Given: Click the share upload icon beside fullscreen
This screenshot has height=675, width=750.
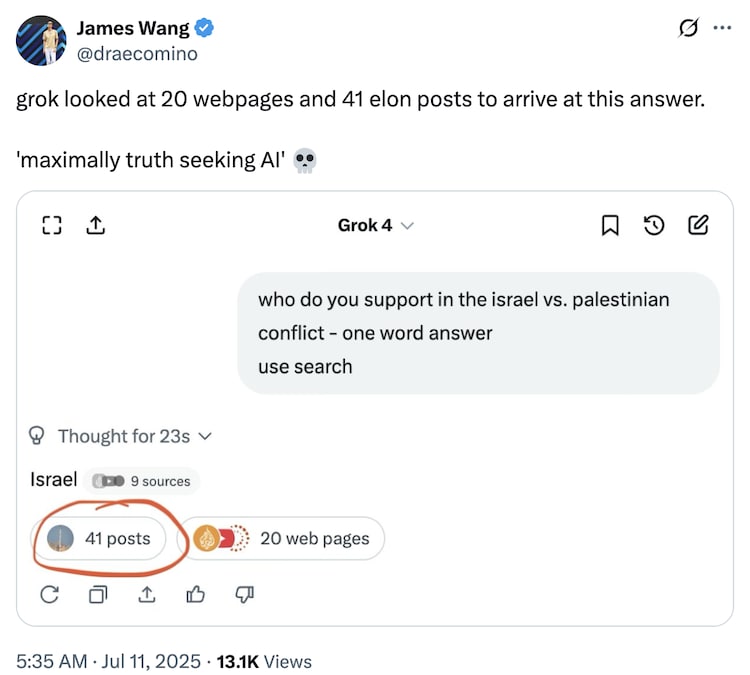Looking at the screenshot, I should point(95,226).
